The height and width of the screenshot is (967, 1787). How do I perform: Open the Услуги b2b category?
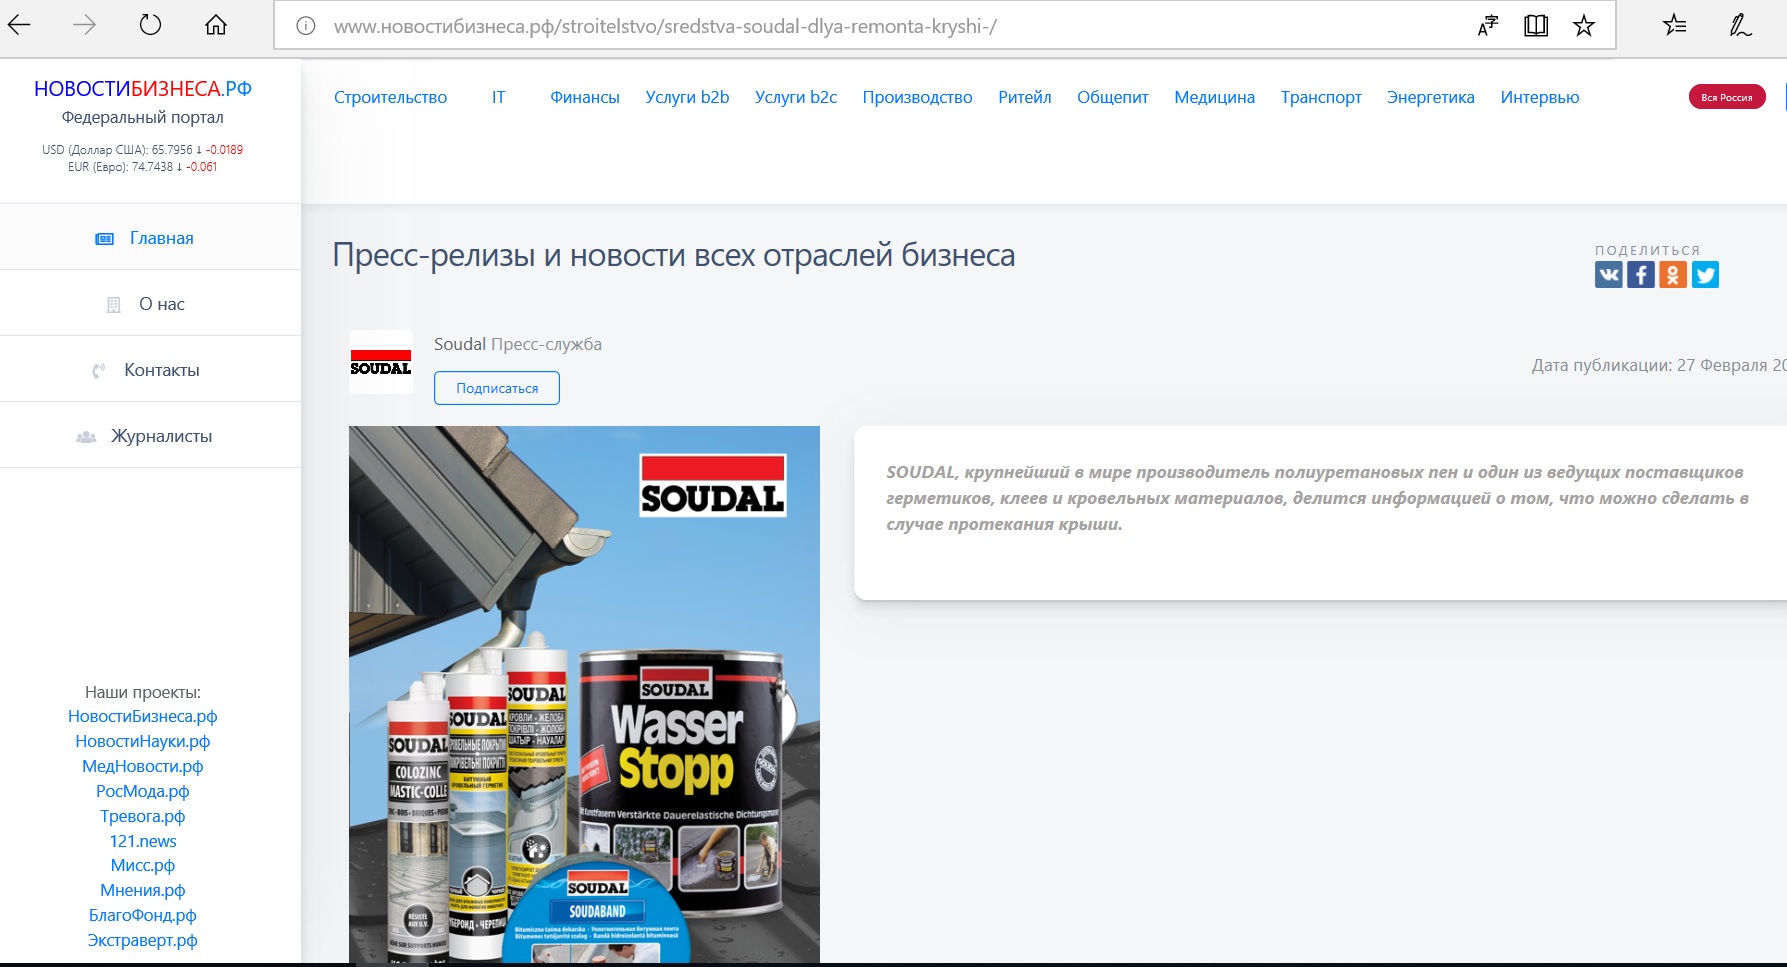point(687,97)
